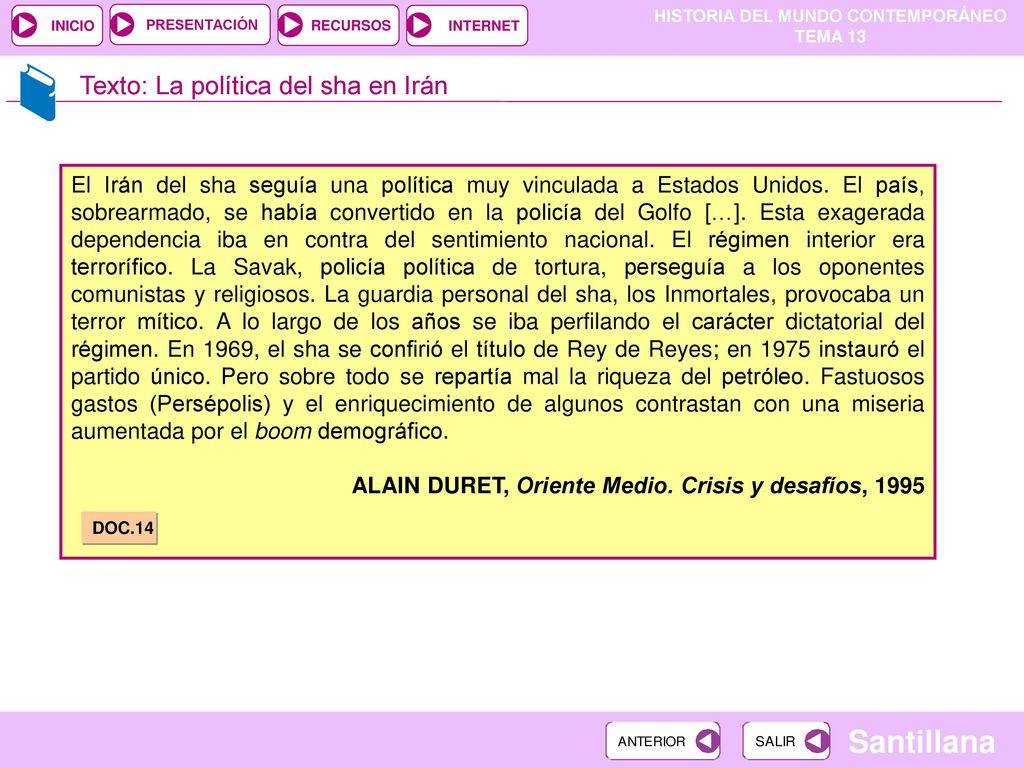Click the play arrow icon beside INICIO
The image size is (1024, 768).
[26, 25]
